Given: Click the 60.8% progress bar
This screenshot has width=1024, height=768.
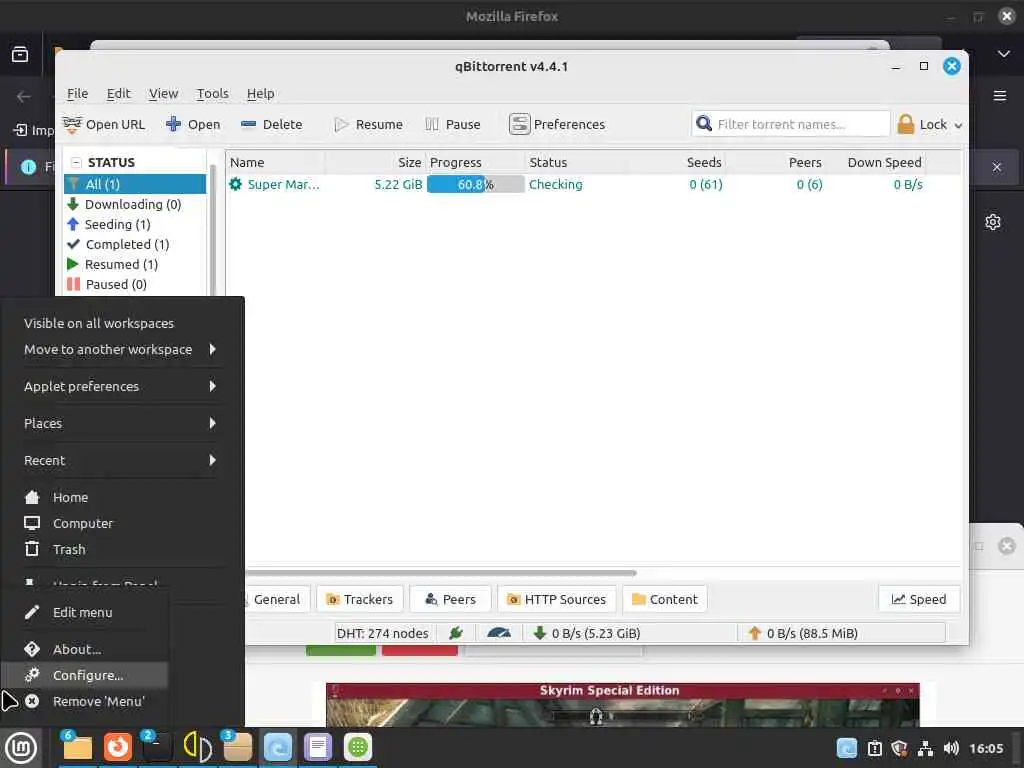Looking at the screenshot, I should coord(475,185).
